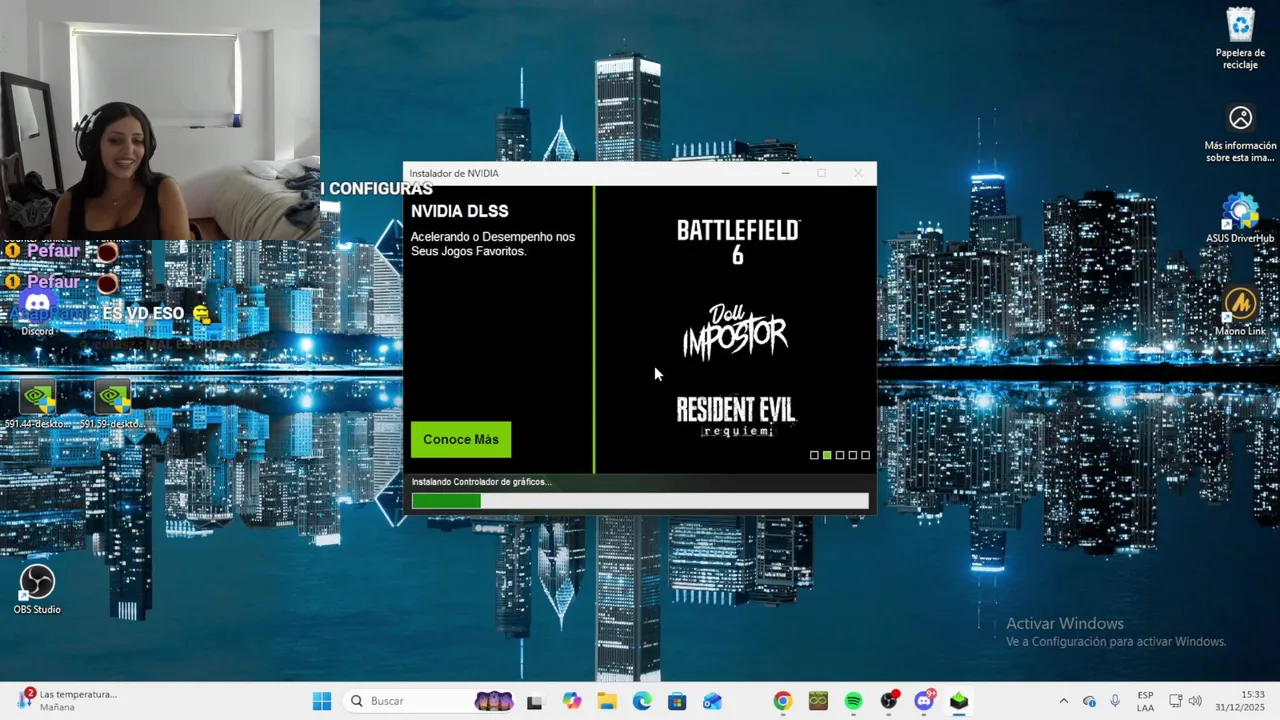Open Google Chrome from the taskbar

(783, 701)
